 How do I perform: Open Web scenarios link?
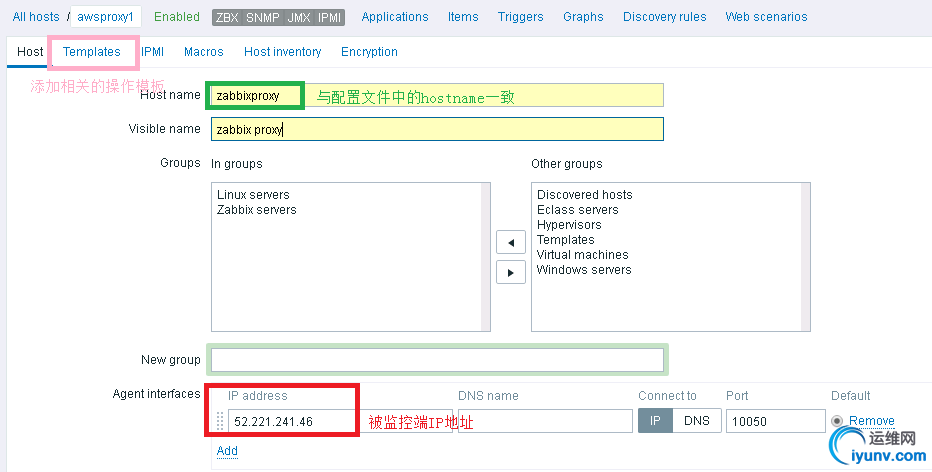pyautogui.click(x=766, y=17)
